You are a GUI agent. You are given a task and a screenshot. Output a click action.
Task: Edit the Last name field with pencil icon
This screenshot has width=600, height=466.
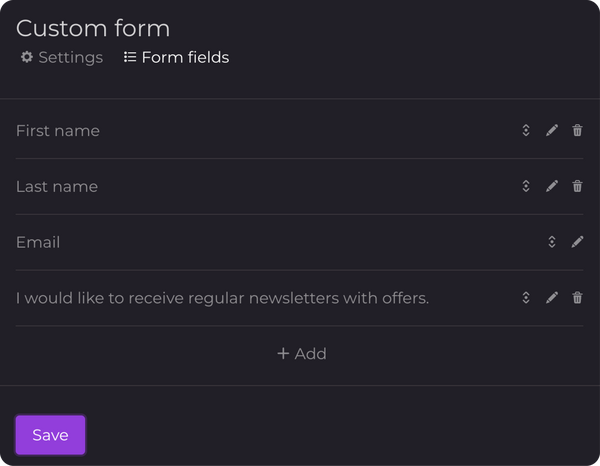(x=552, y=186)
